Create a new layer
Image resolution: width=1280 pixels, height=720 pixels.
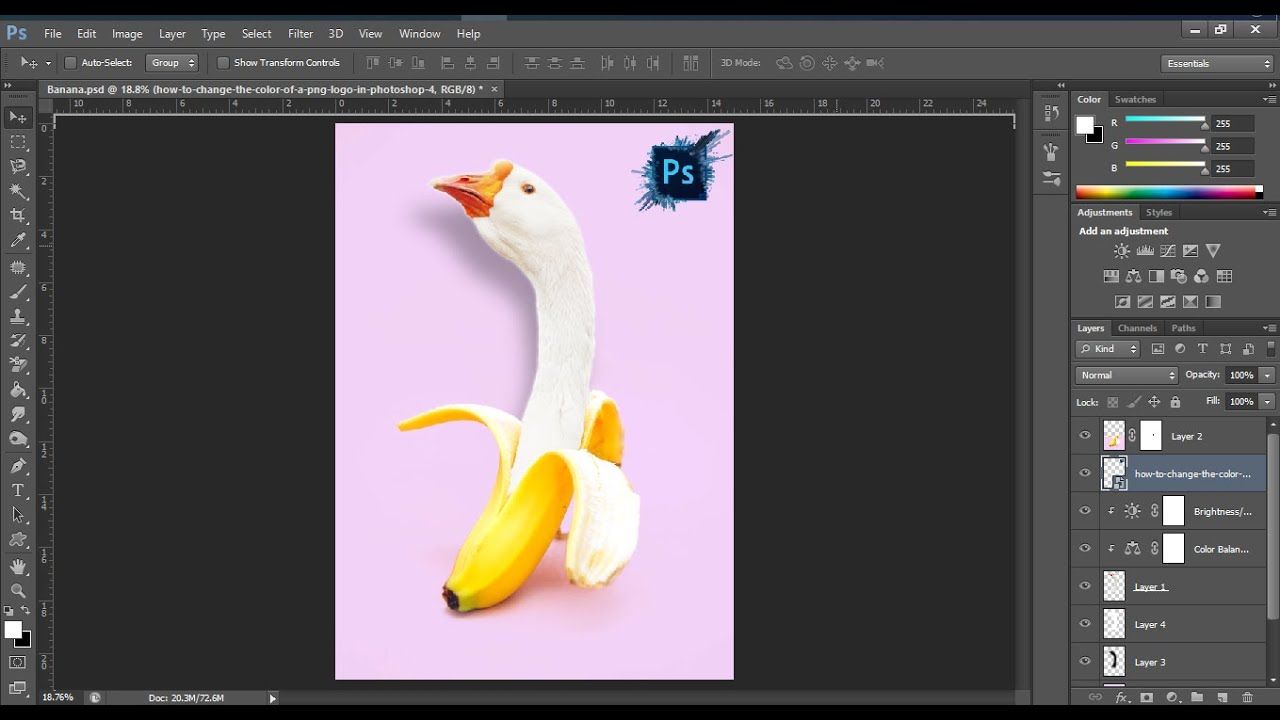click(1222, 697)
